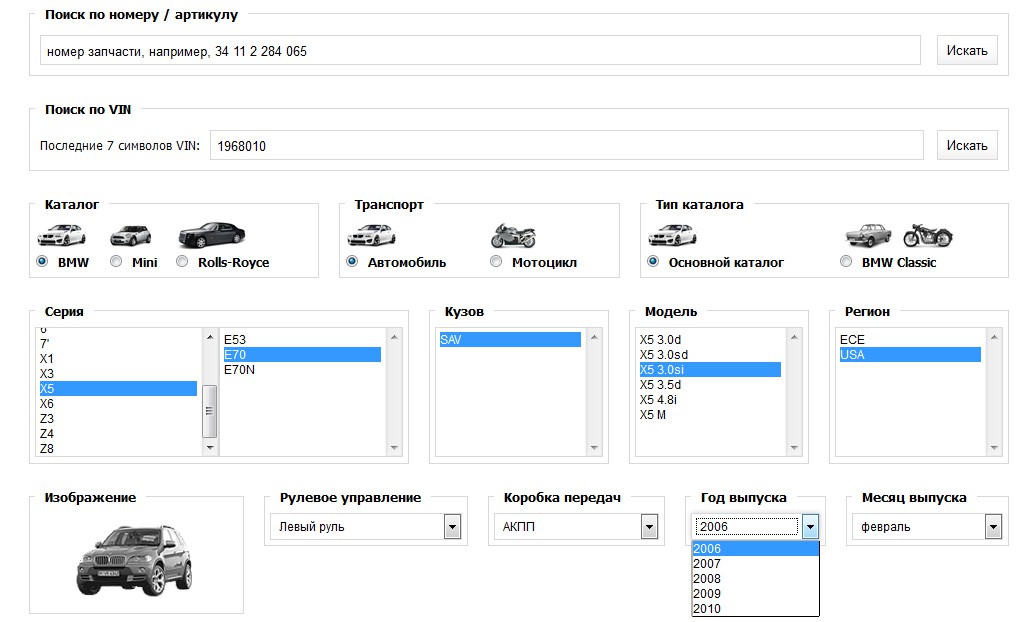This screenshot has width=1028, height=622.
Task: Focus the VIN last 7 symbols field
Action: (566, 146)
